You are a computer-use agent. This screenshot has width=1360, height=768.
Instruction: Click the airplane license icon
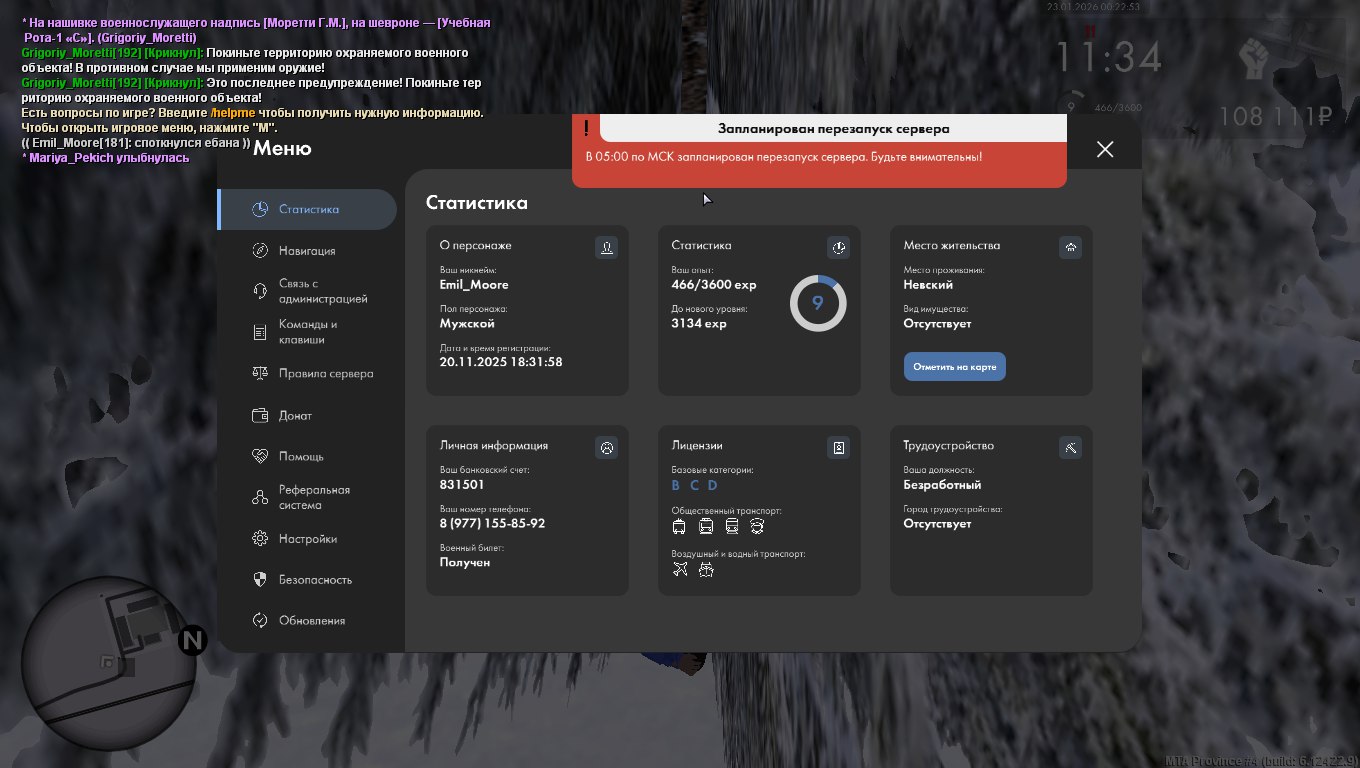[680, 569]
